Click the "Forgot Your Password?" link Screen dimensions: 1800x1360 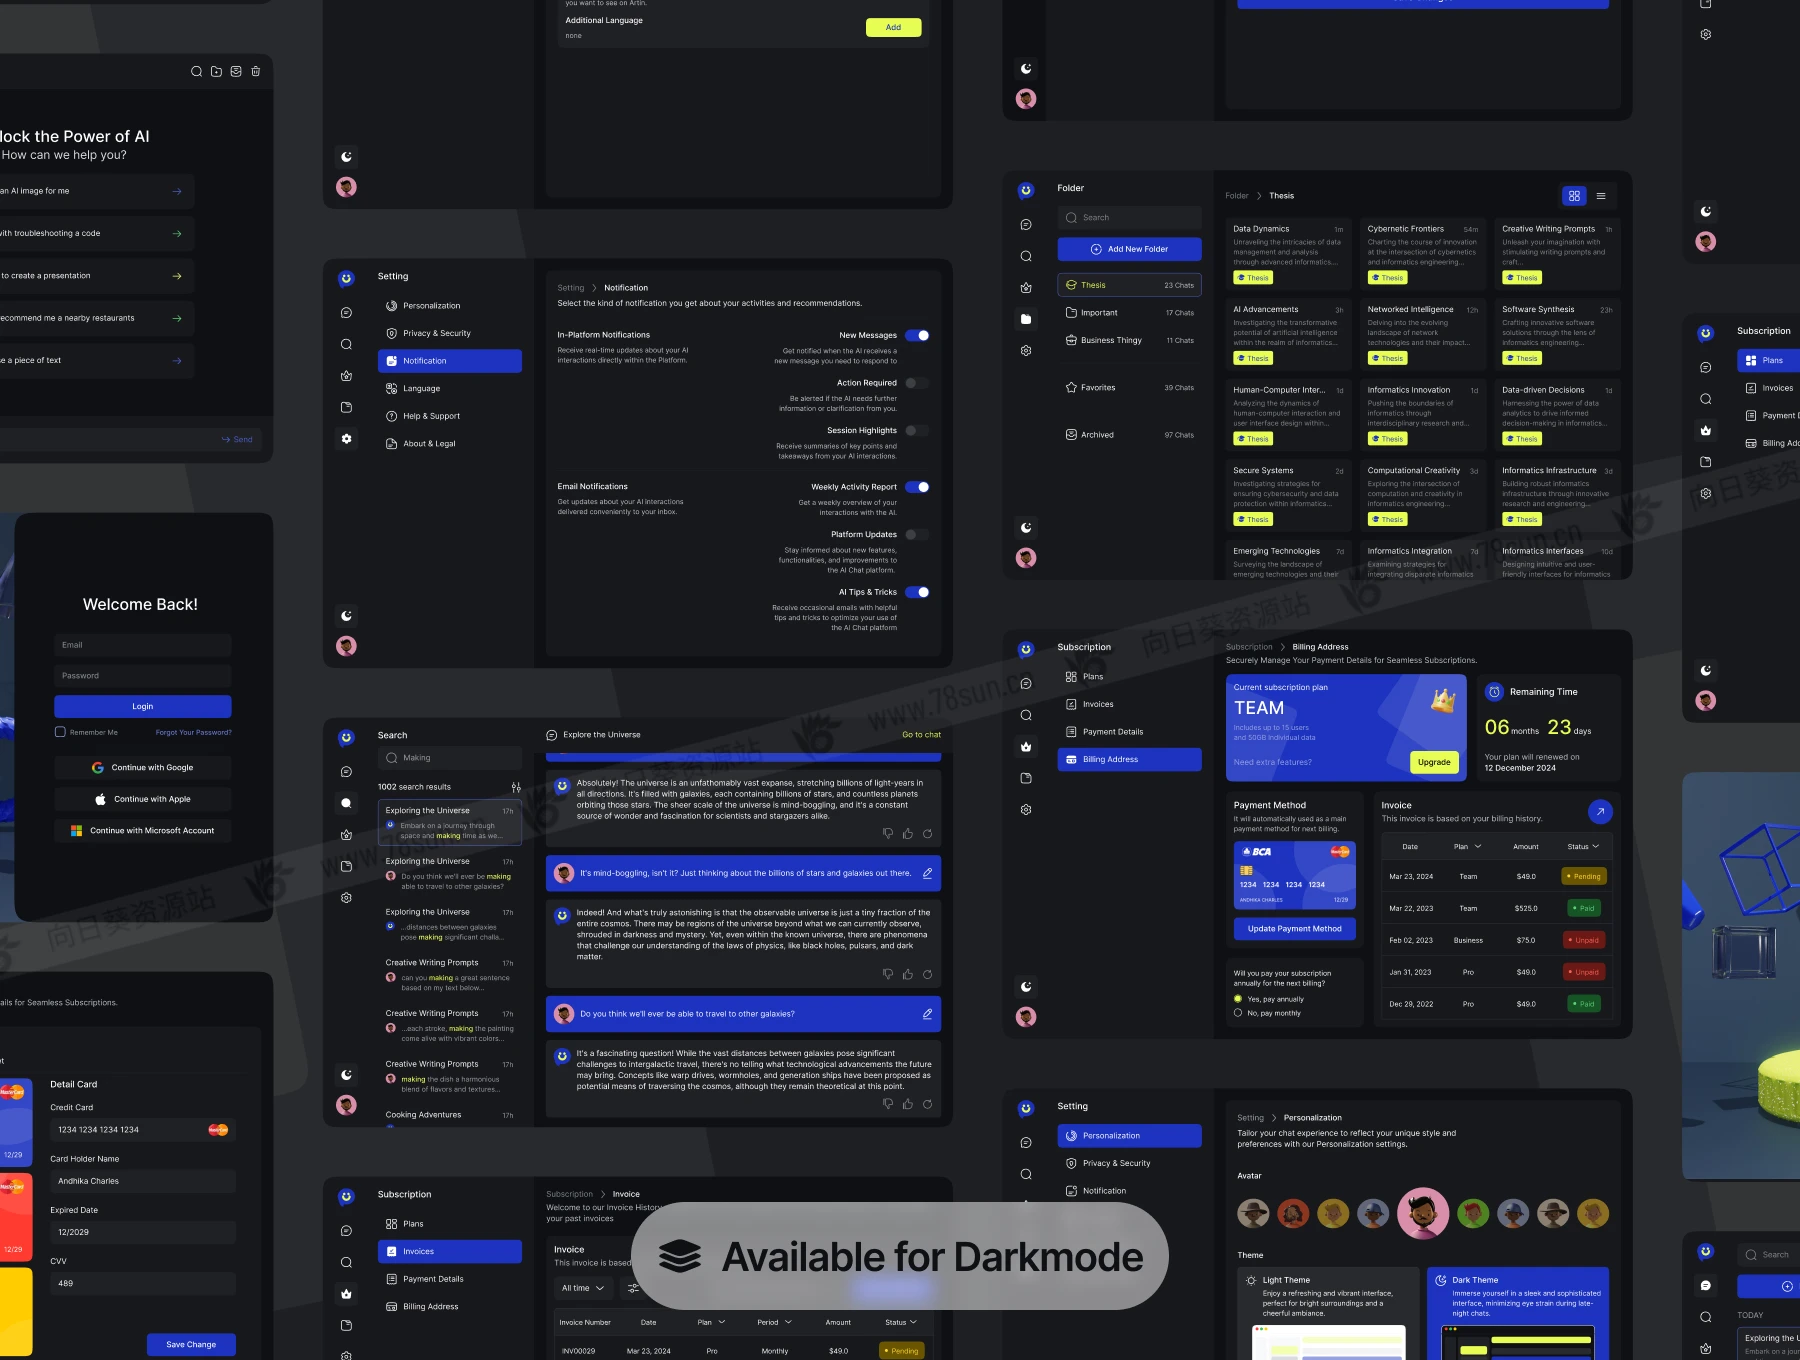(x=193, y=732)
